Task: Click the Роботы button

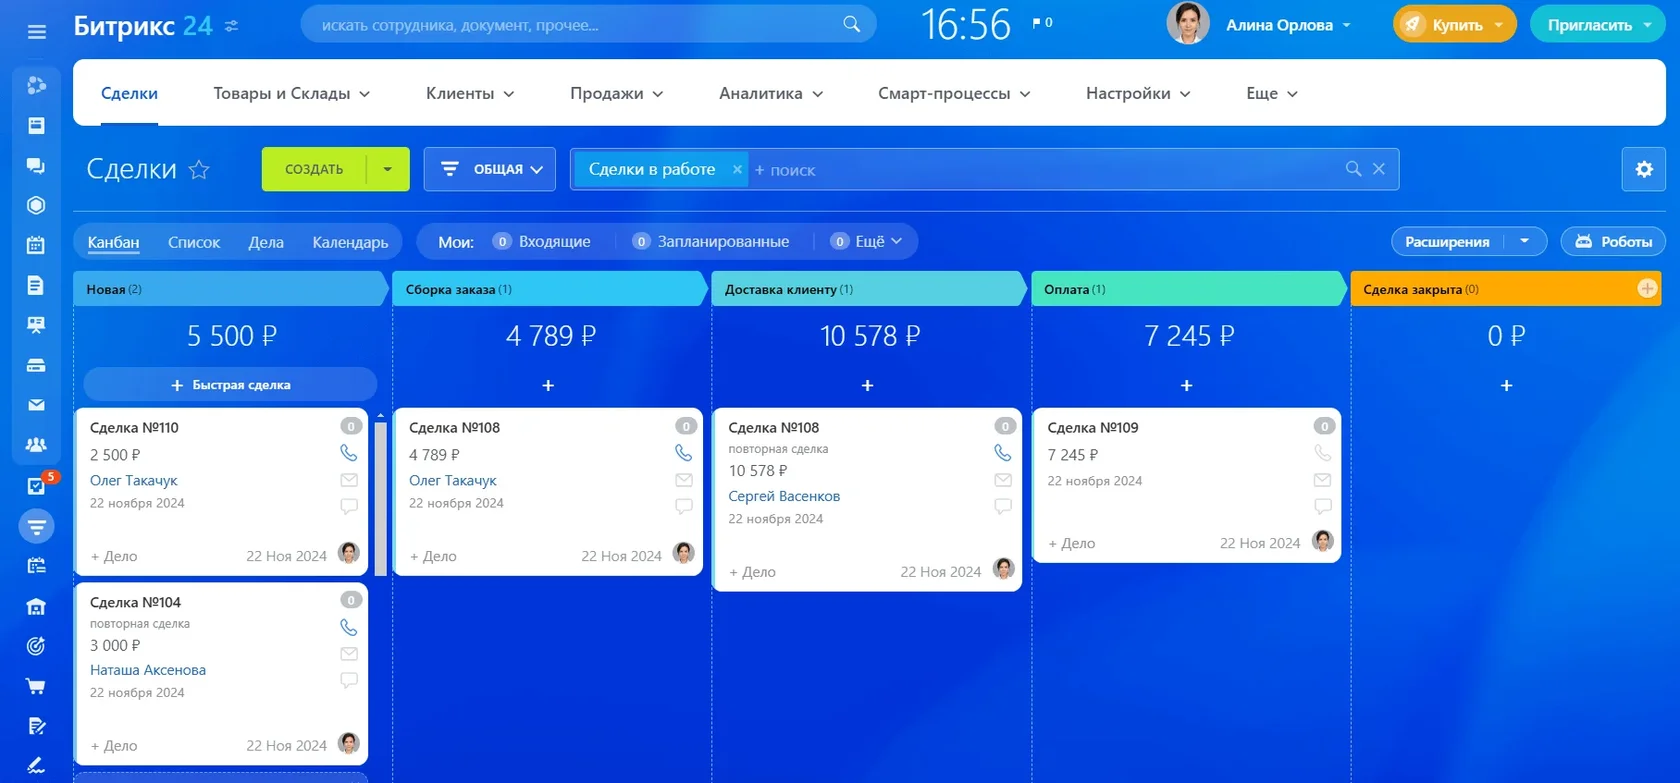Action: click(1613, 241)
